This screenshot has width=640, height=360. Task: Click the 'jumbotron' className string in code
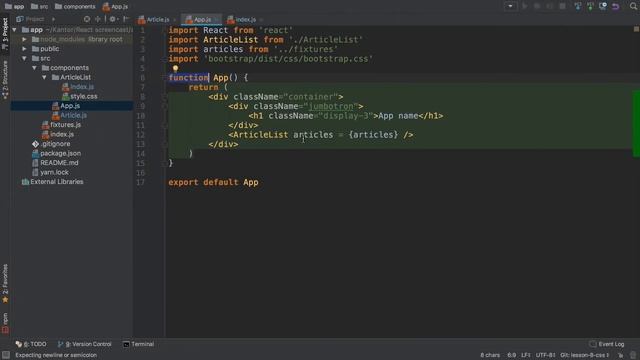331,106
